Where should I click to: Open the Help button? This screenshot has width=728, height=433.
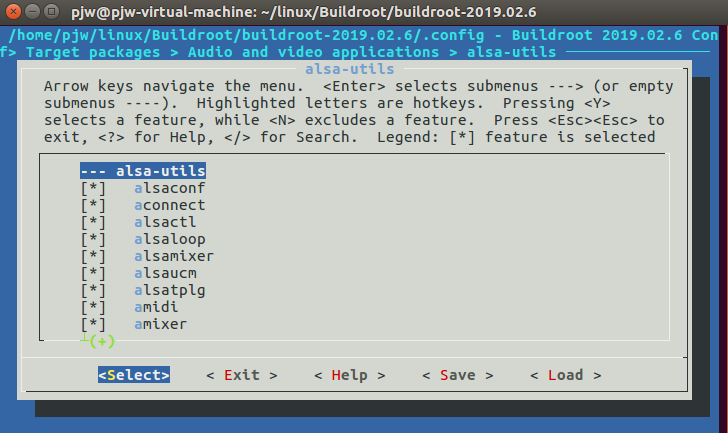(350, 375)
